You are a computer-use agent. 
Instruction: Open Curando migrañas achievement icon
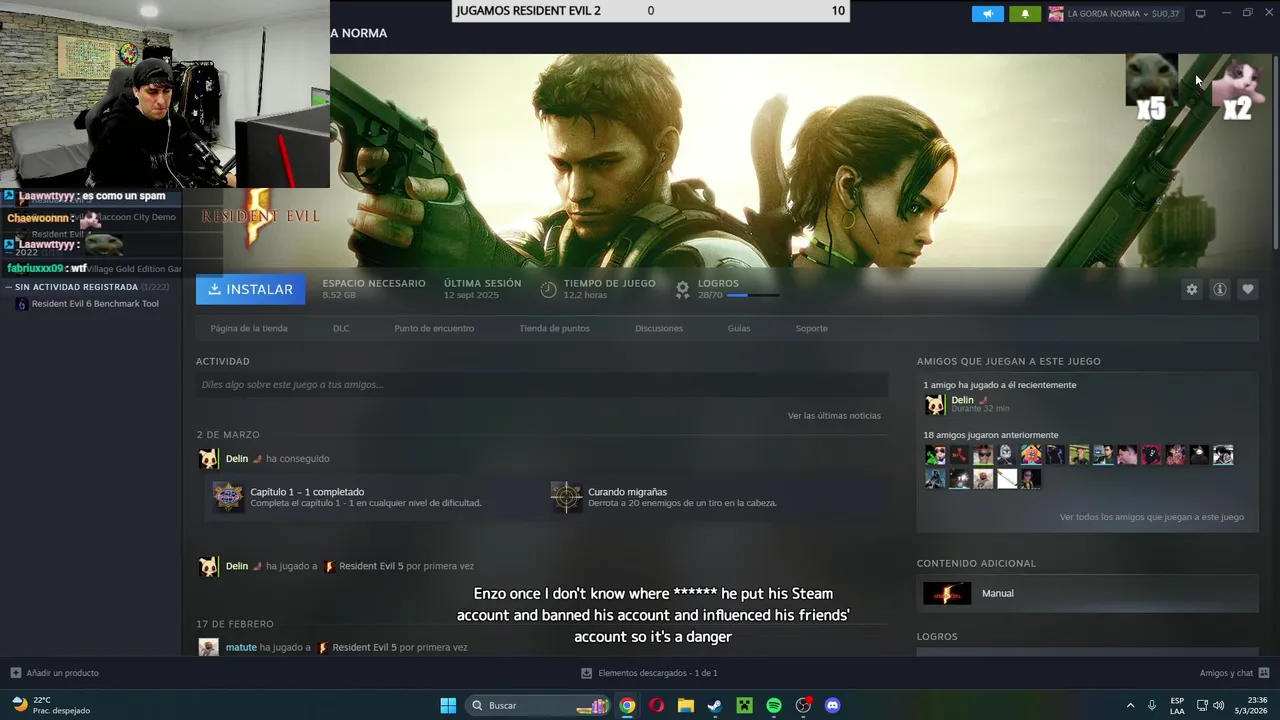(x=566, y=497)
